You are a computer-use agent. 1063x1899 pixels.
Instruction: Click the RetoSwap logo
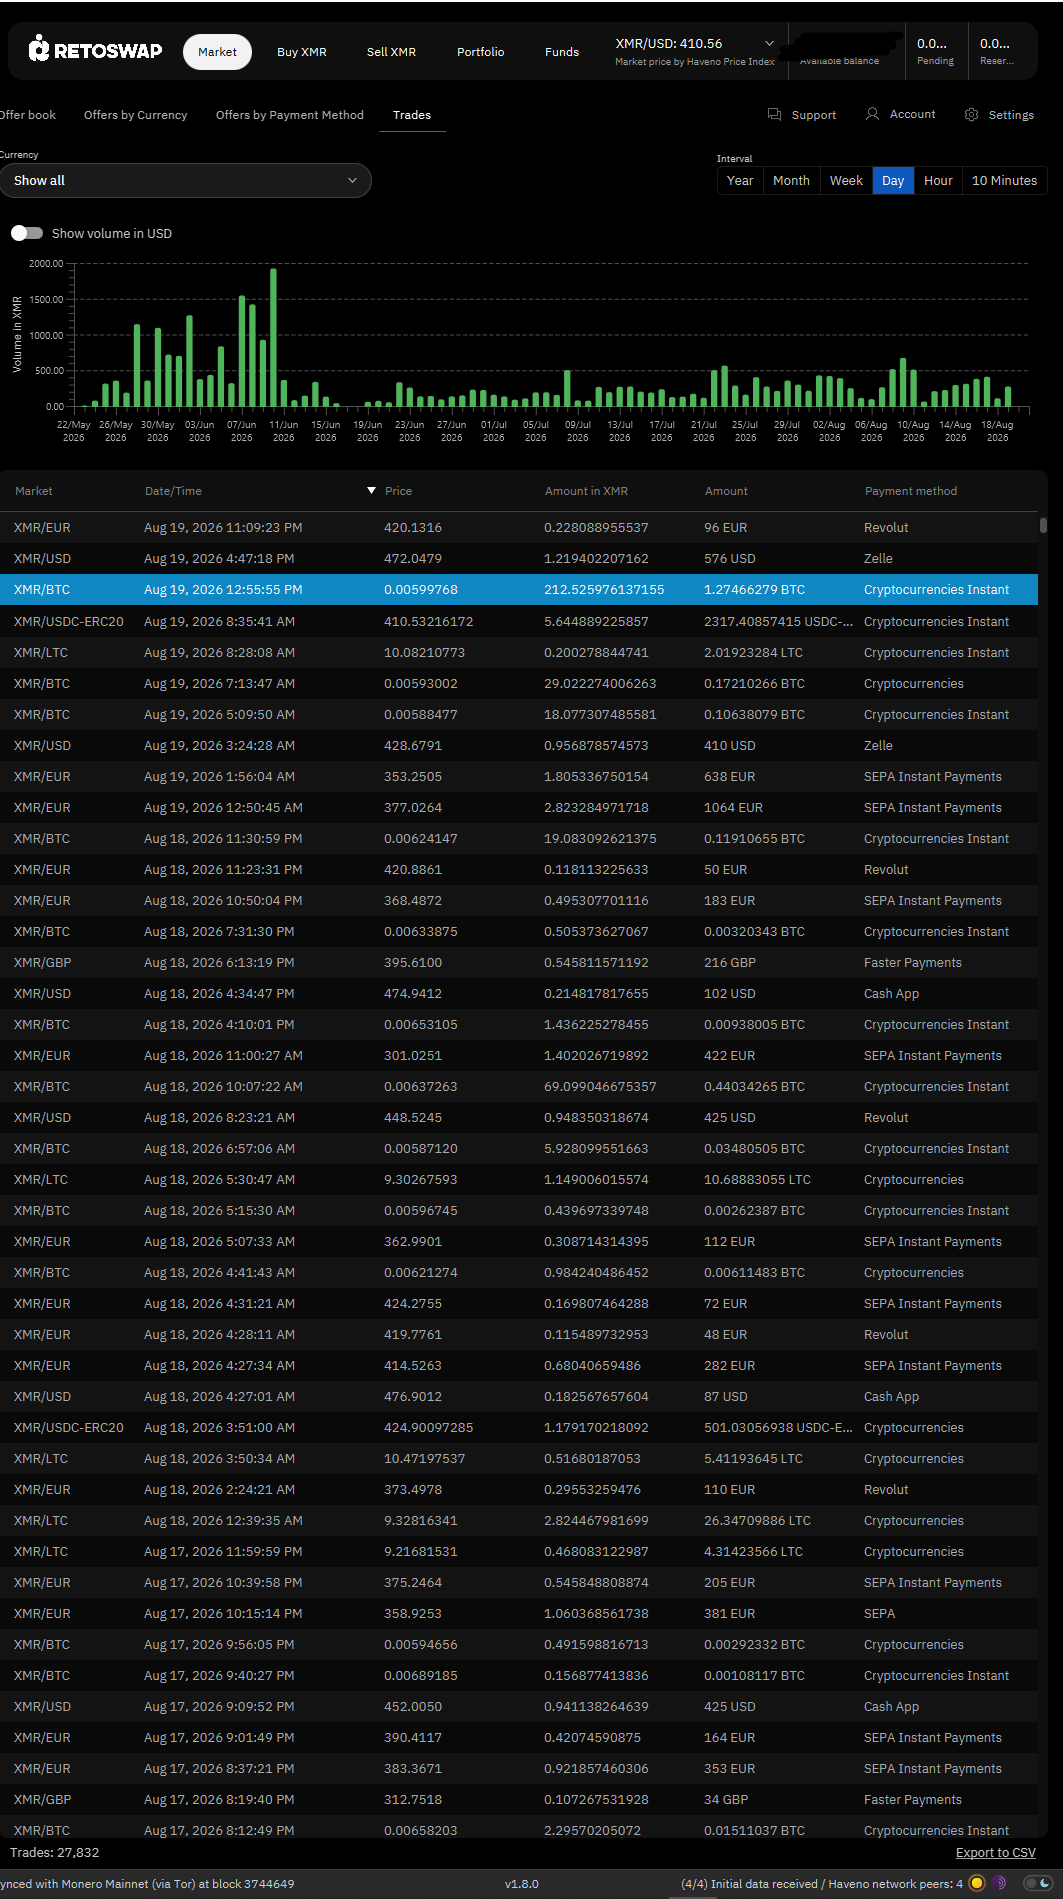coord(95,49)
